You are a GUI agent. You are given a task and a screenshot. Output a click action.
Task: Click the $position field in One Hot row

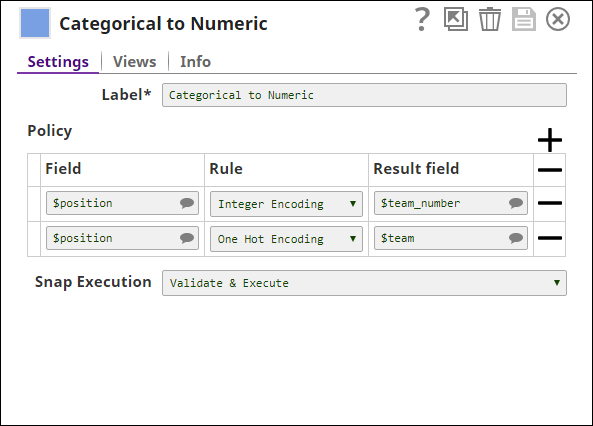click(x=122, y=238)
